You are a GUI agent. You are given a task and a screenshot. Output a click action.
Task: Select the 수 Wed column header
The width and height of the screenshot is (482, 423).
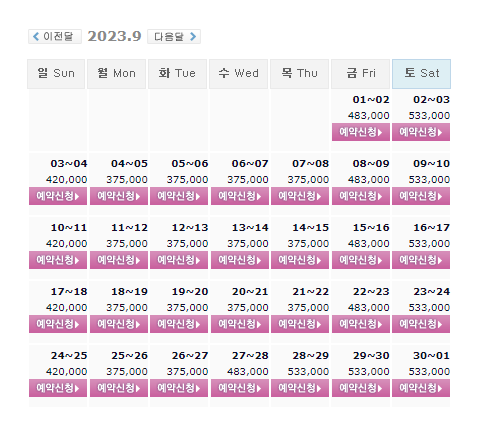point(238,74)
